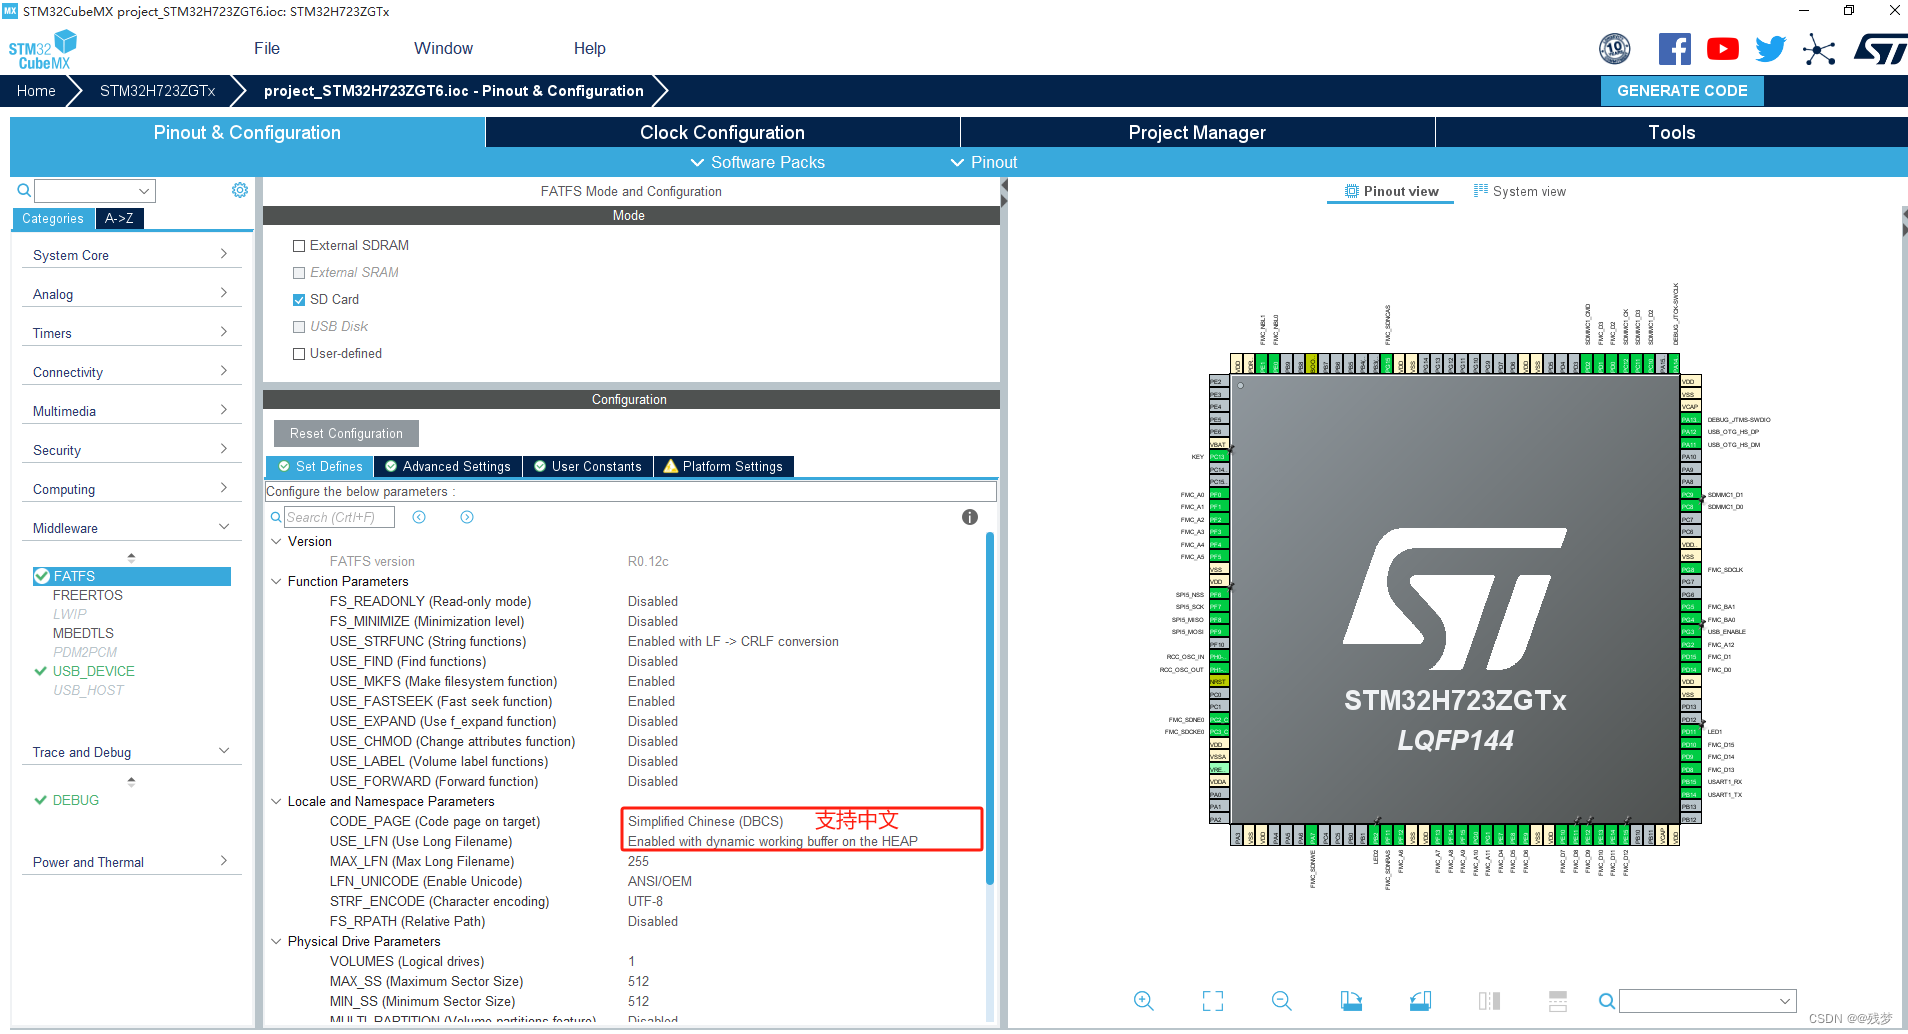The height and width of the screenshot is (1034, 1908).
Task: Toggle the External SRAM checkbox
Action: [x=299, y=273]
